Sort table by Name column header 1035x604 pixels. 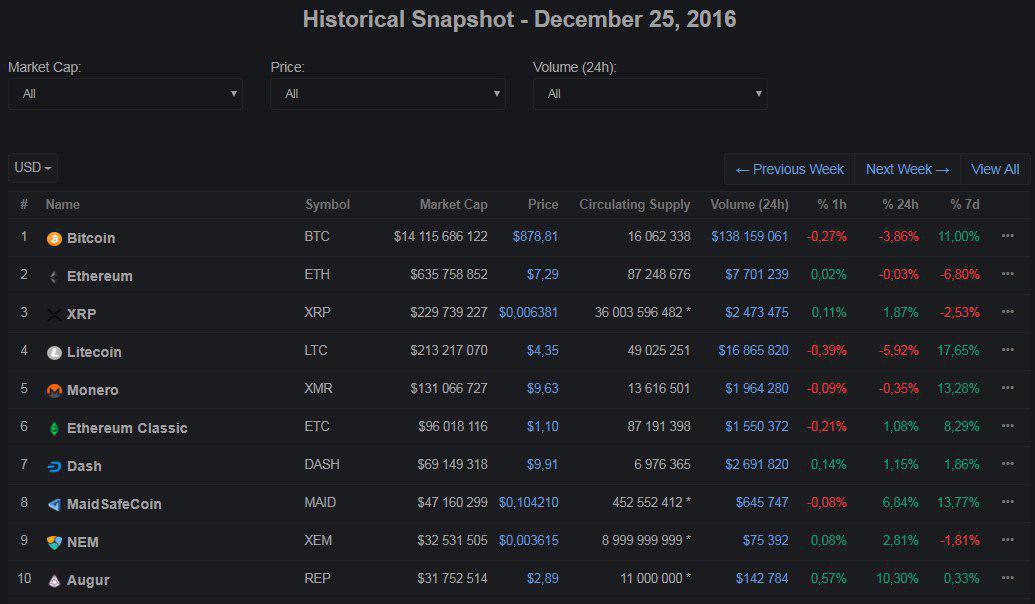pyautogui.click(x=63, y=205)
